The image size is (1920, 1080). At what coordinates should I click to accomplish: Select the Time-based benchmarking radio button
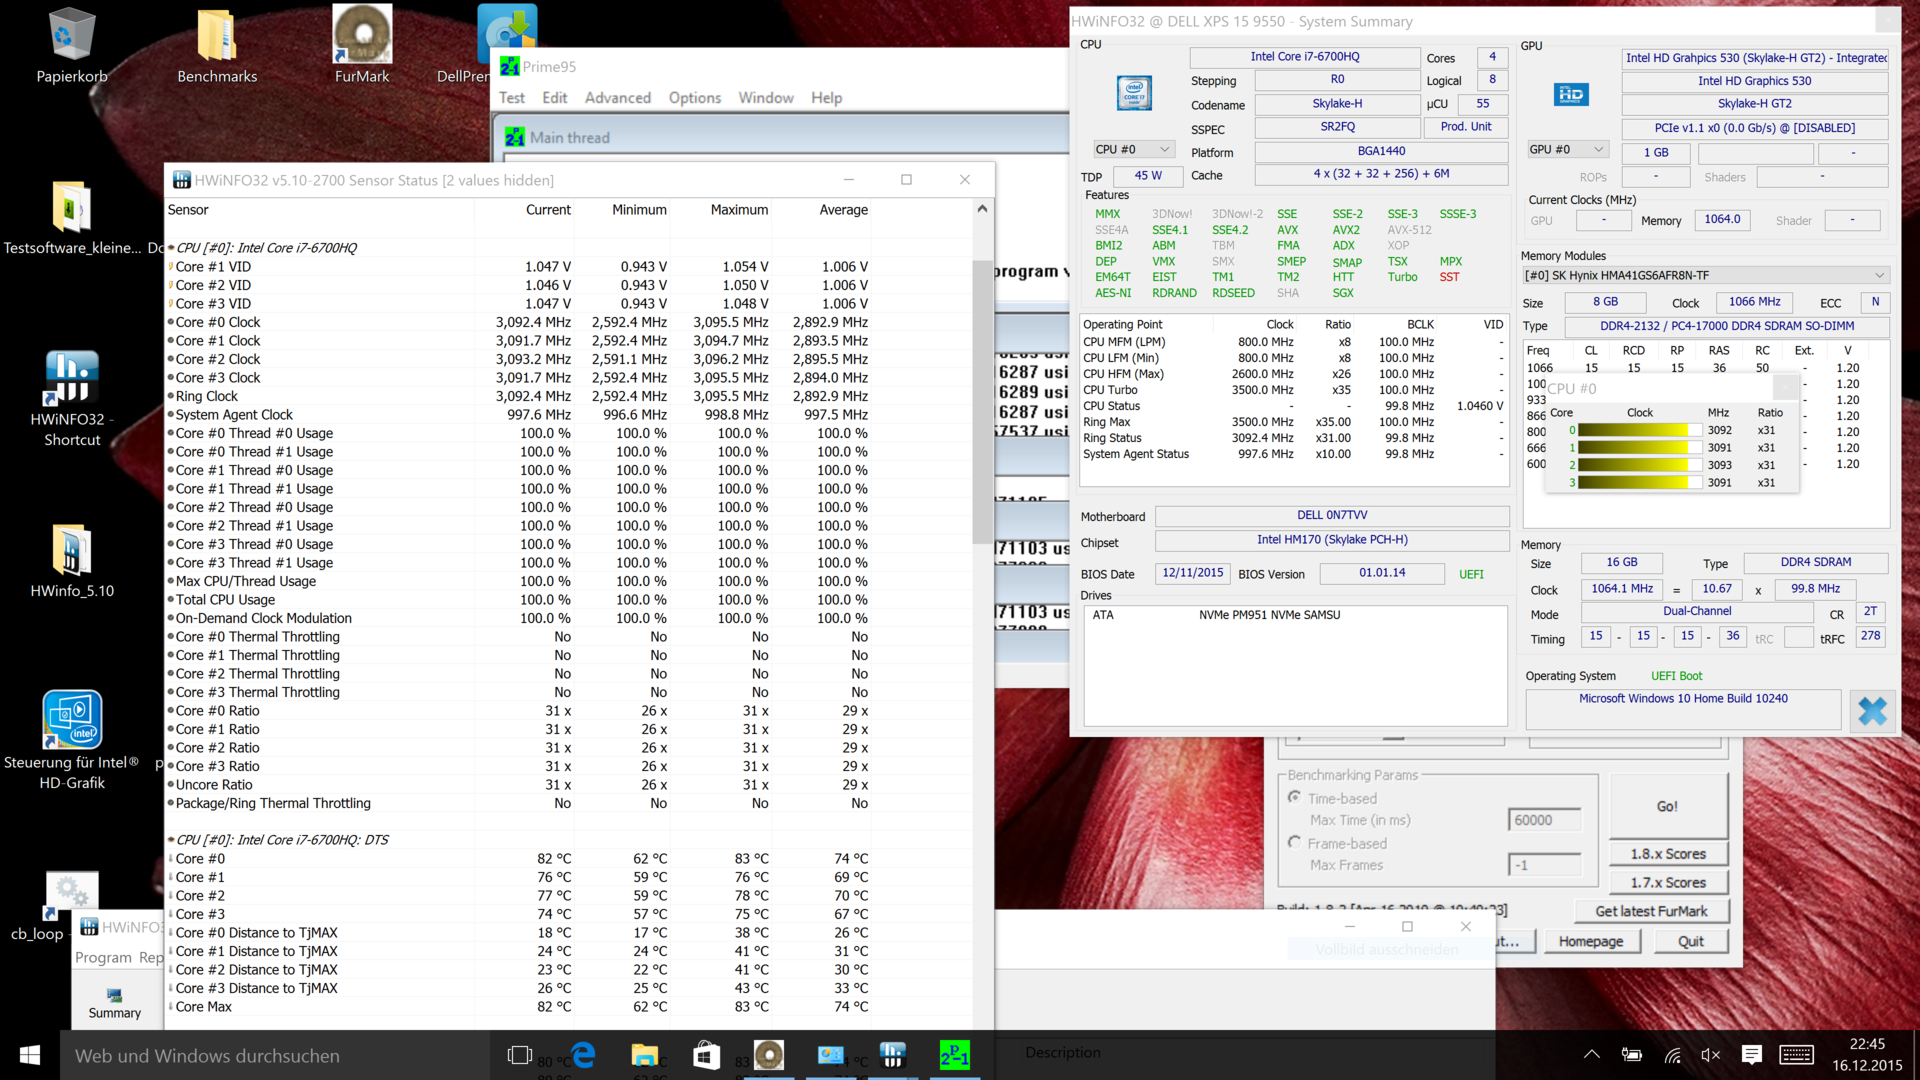coord(1295,797)
